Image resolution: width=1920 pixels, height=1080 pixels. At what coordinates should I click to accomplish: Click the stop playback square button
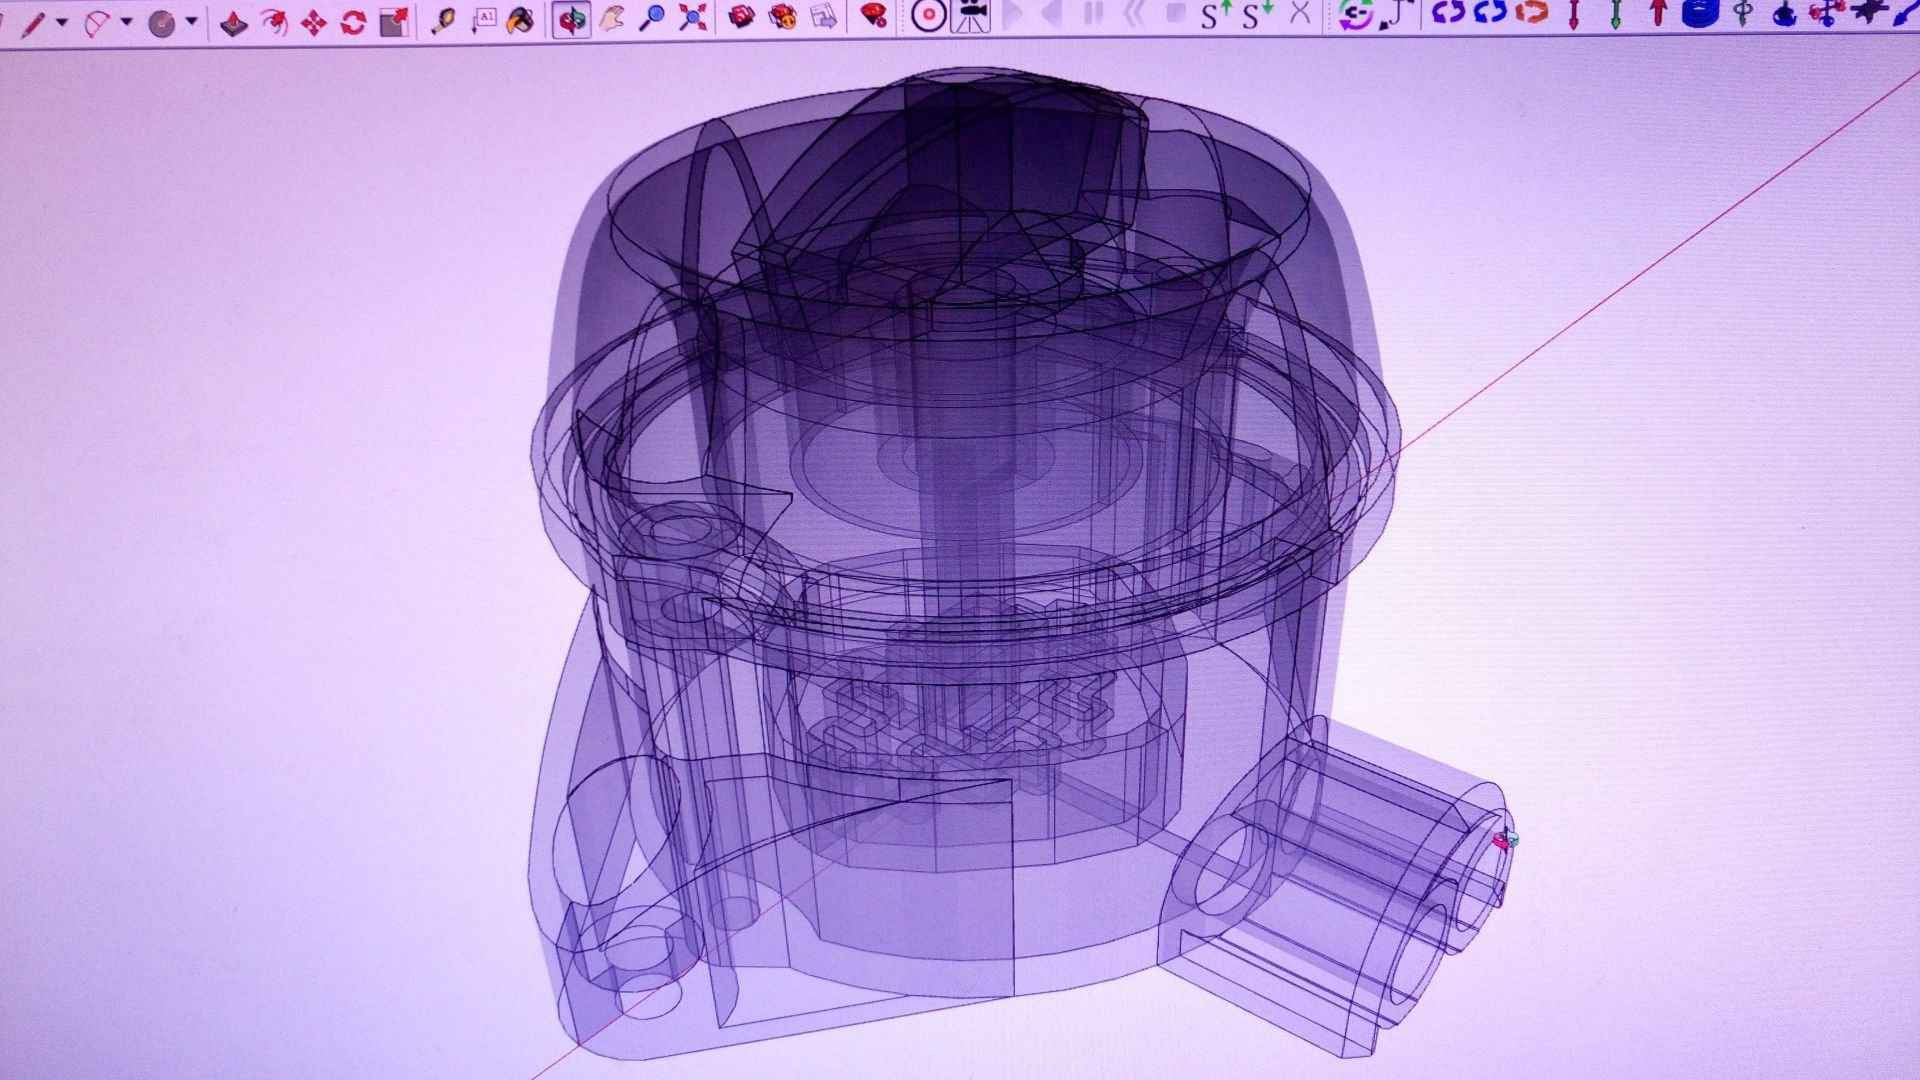(x=1176, y=13)
